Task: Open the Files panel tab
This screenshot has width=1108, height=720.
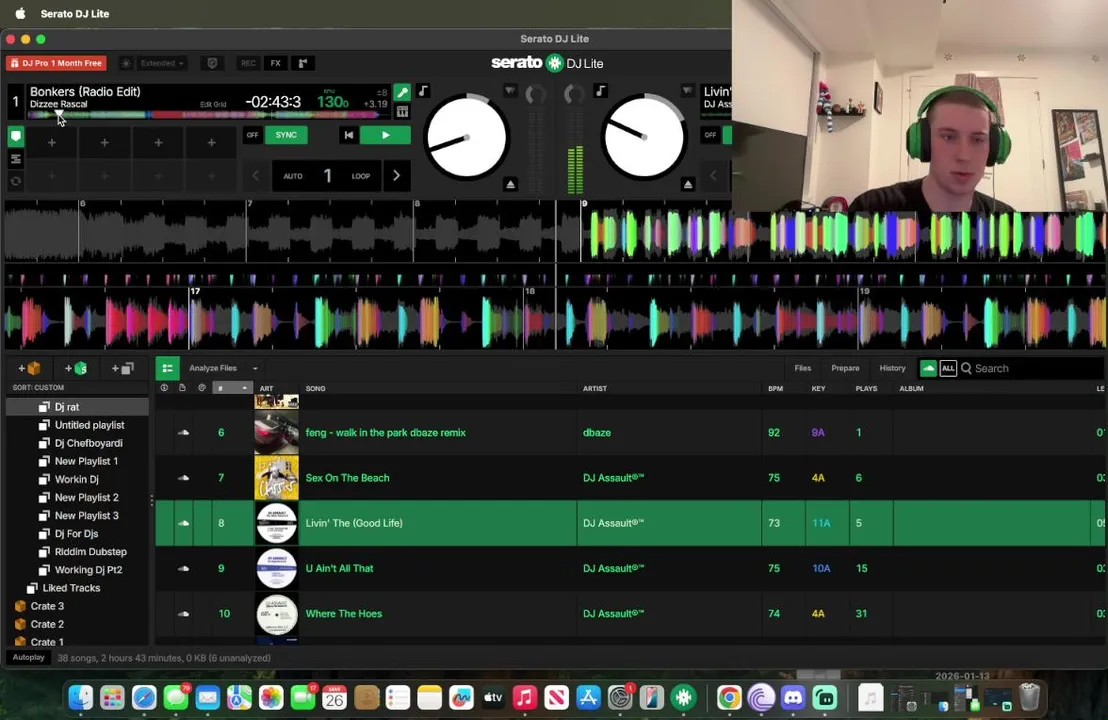Action: pyautogui.click(x=802, y=368)
